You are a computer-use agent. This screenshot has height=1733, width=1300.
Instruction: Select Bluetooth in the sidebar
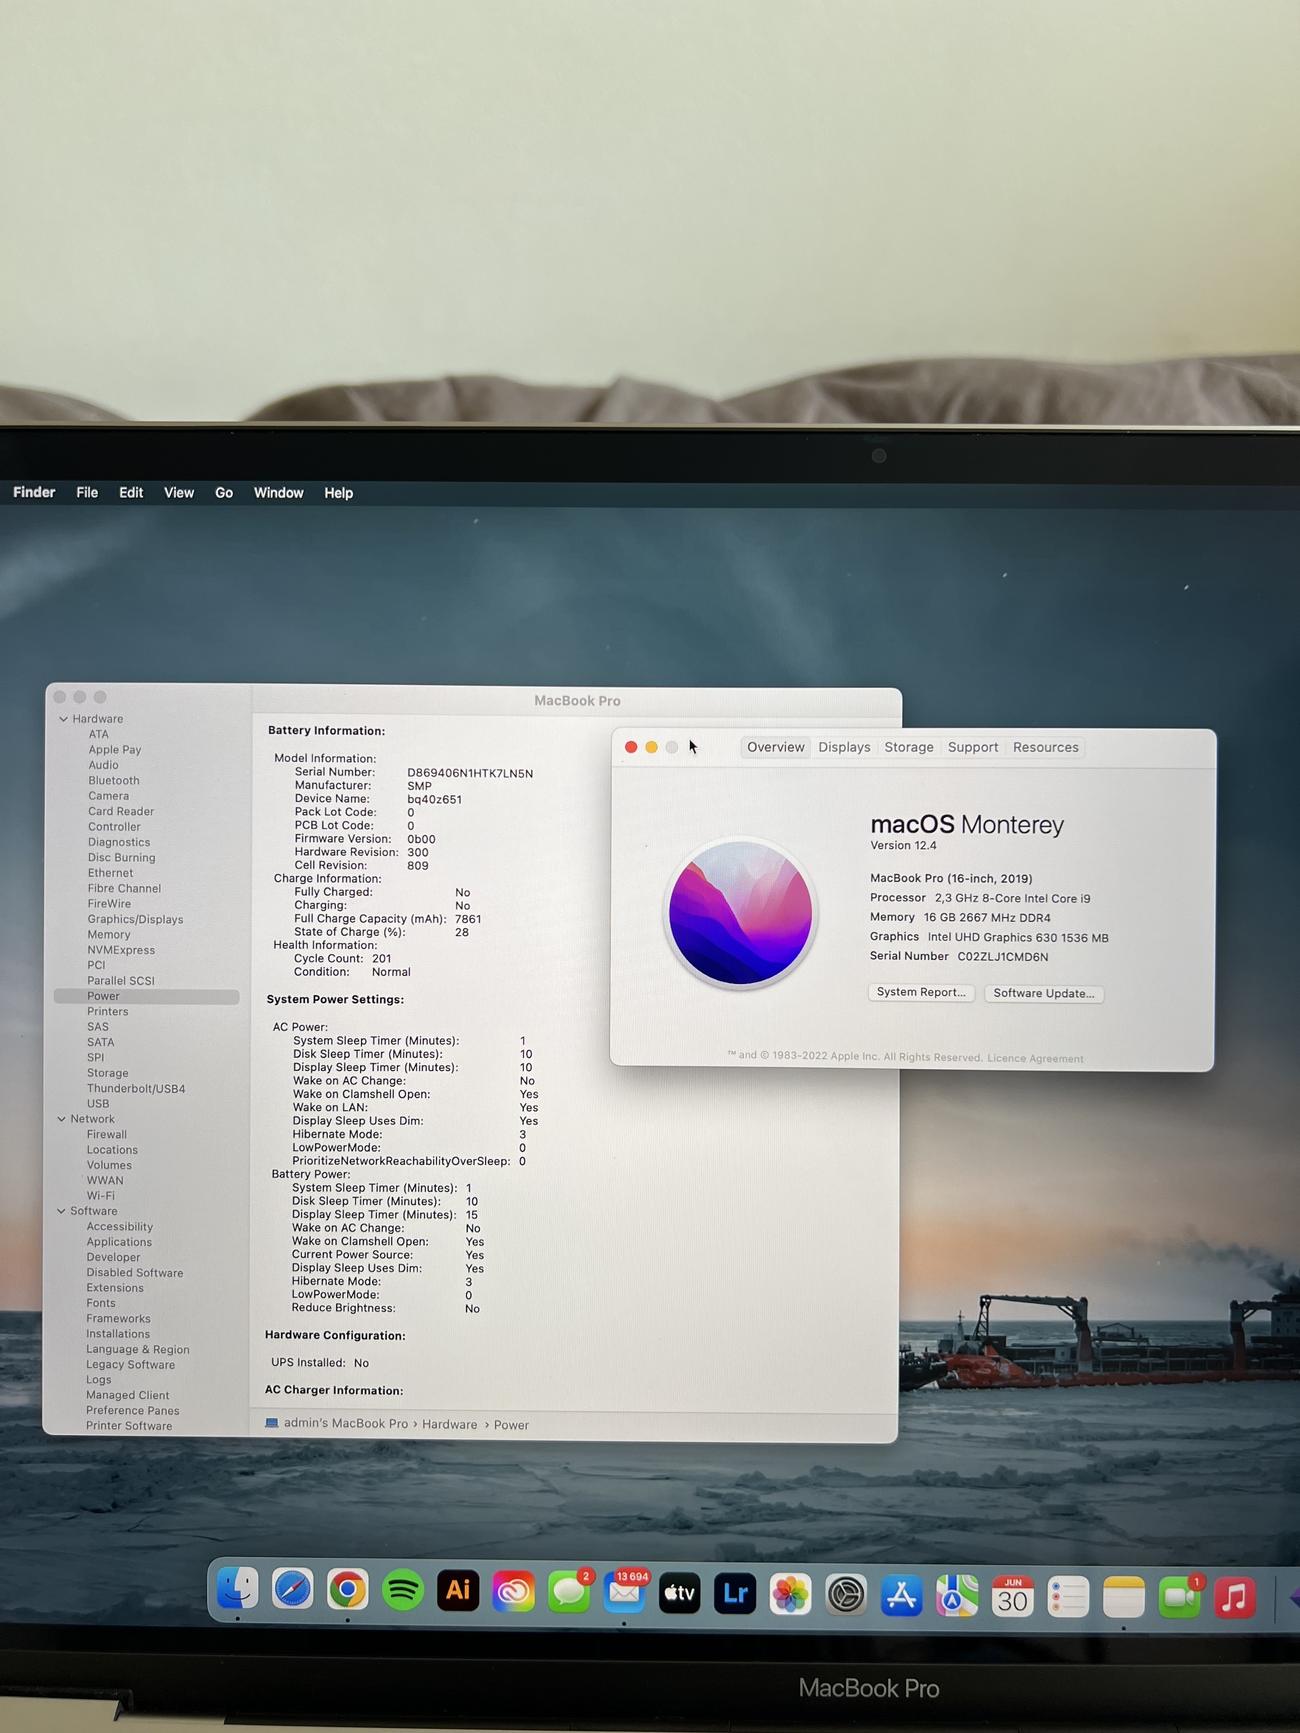click(114, 780)
